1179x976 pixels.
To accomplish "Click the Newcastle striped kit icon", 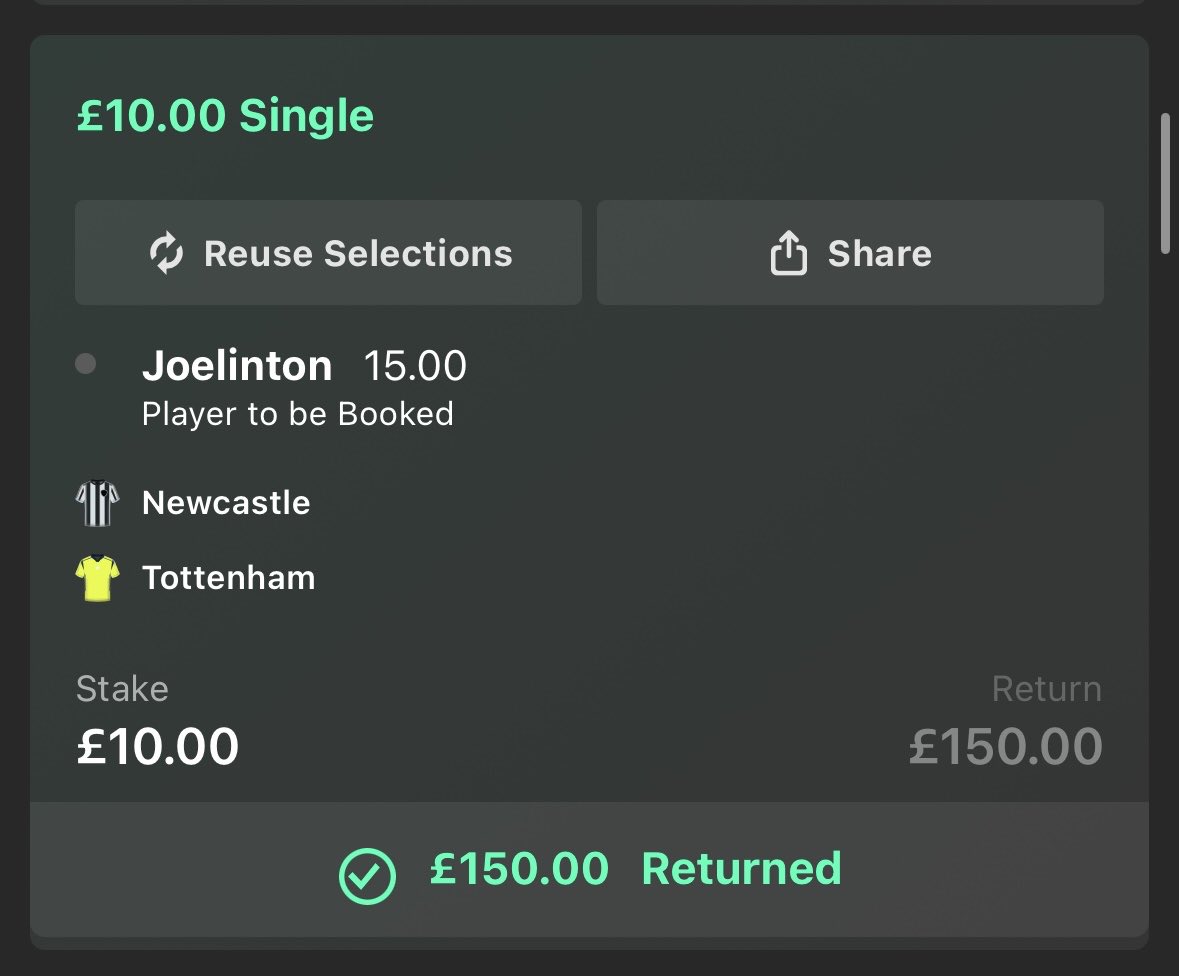I will pos(98,503).
